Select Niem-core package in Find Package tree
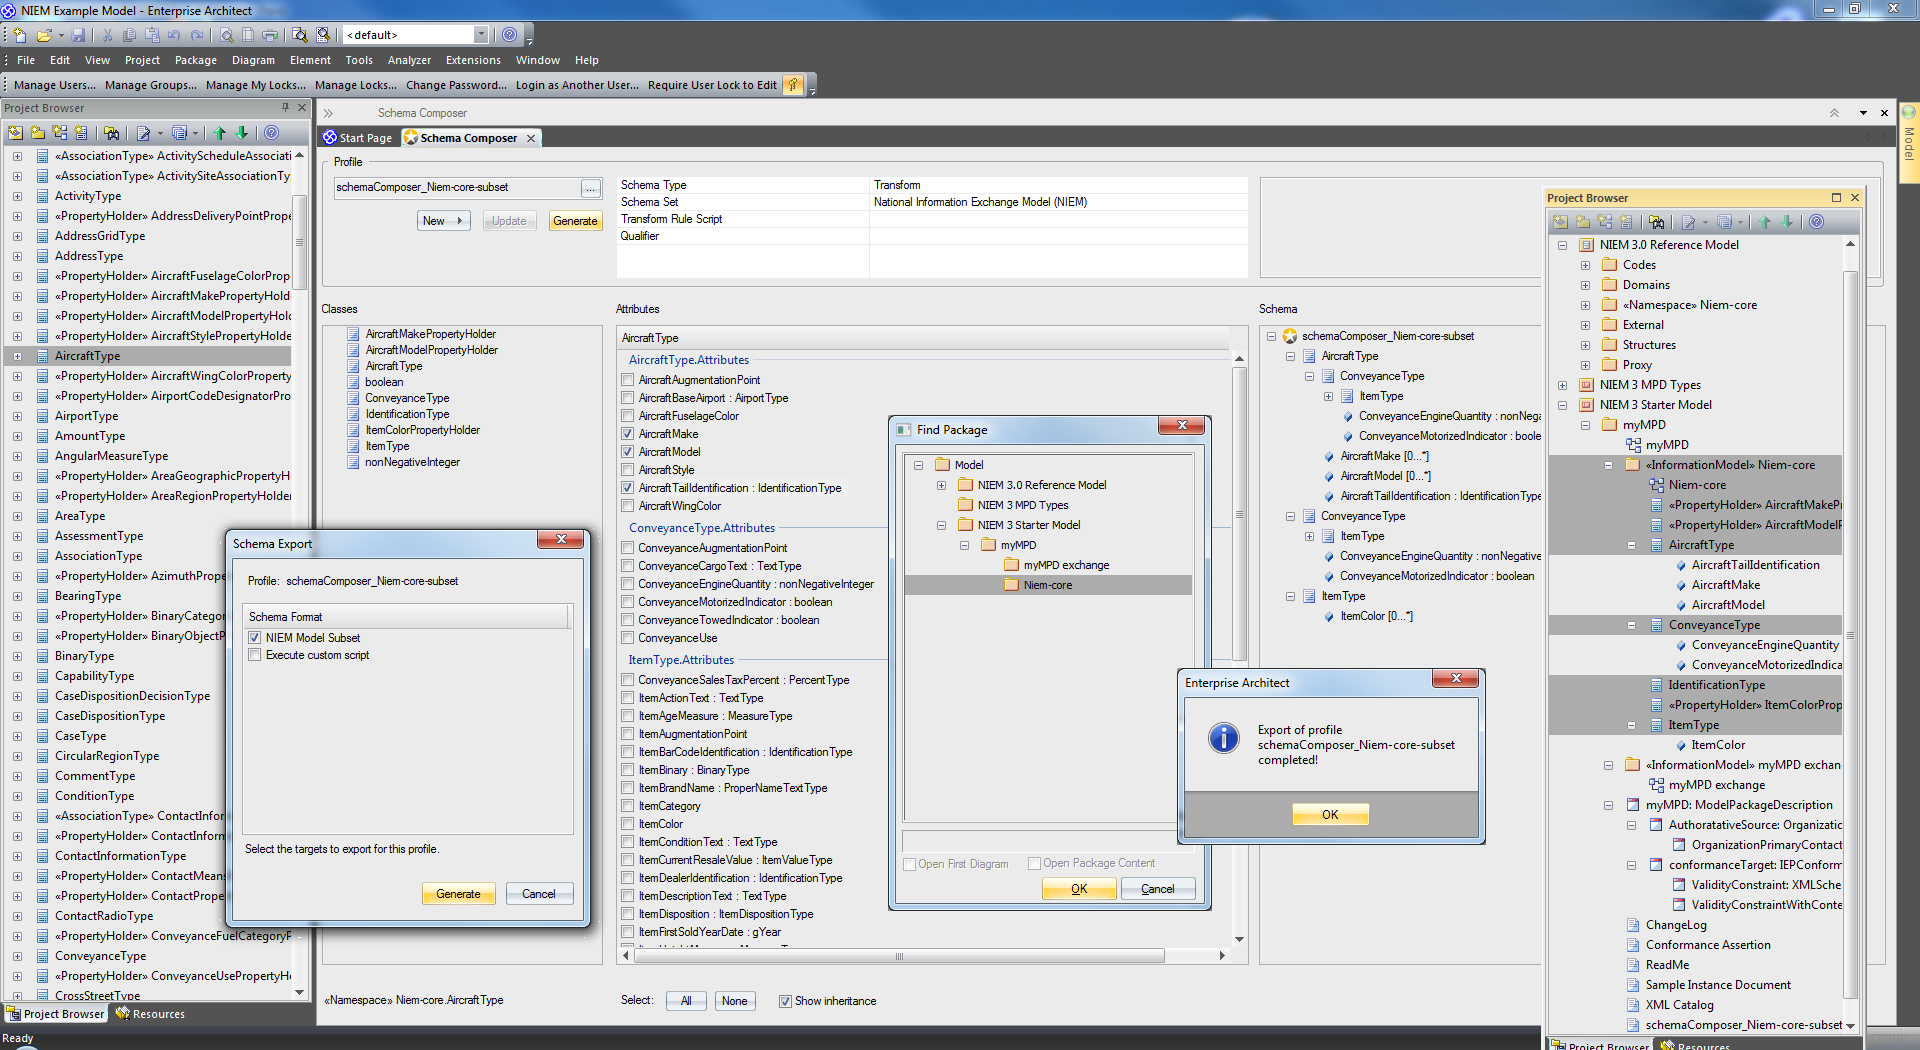This screenshot has height=1050, width=1920. [x=1047, y=586]
